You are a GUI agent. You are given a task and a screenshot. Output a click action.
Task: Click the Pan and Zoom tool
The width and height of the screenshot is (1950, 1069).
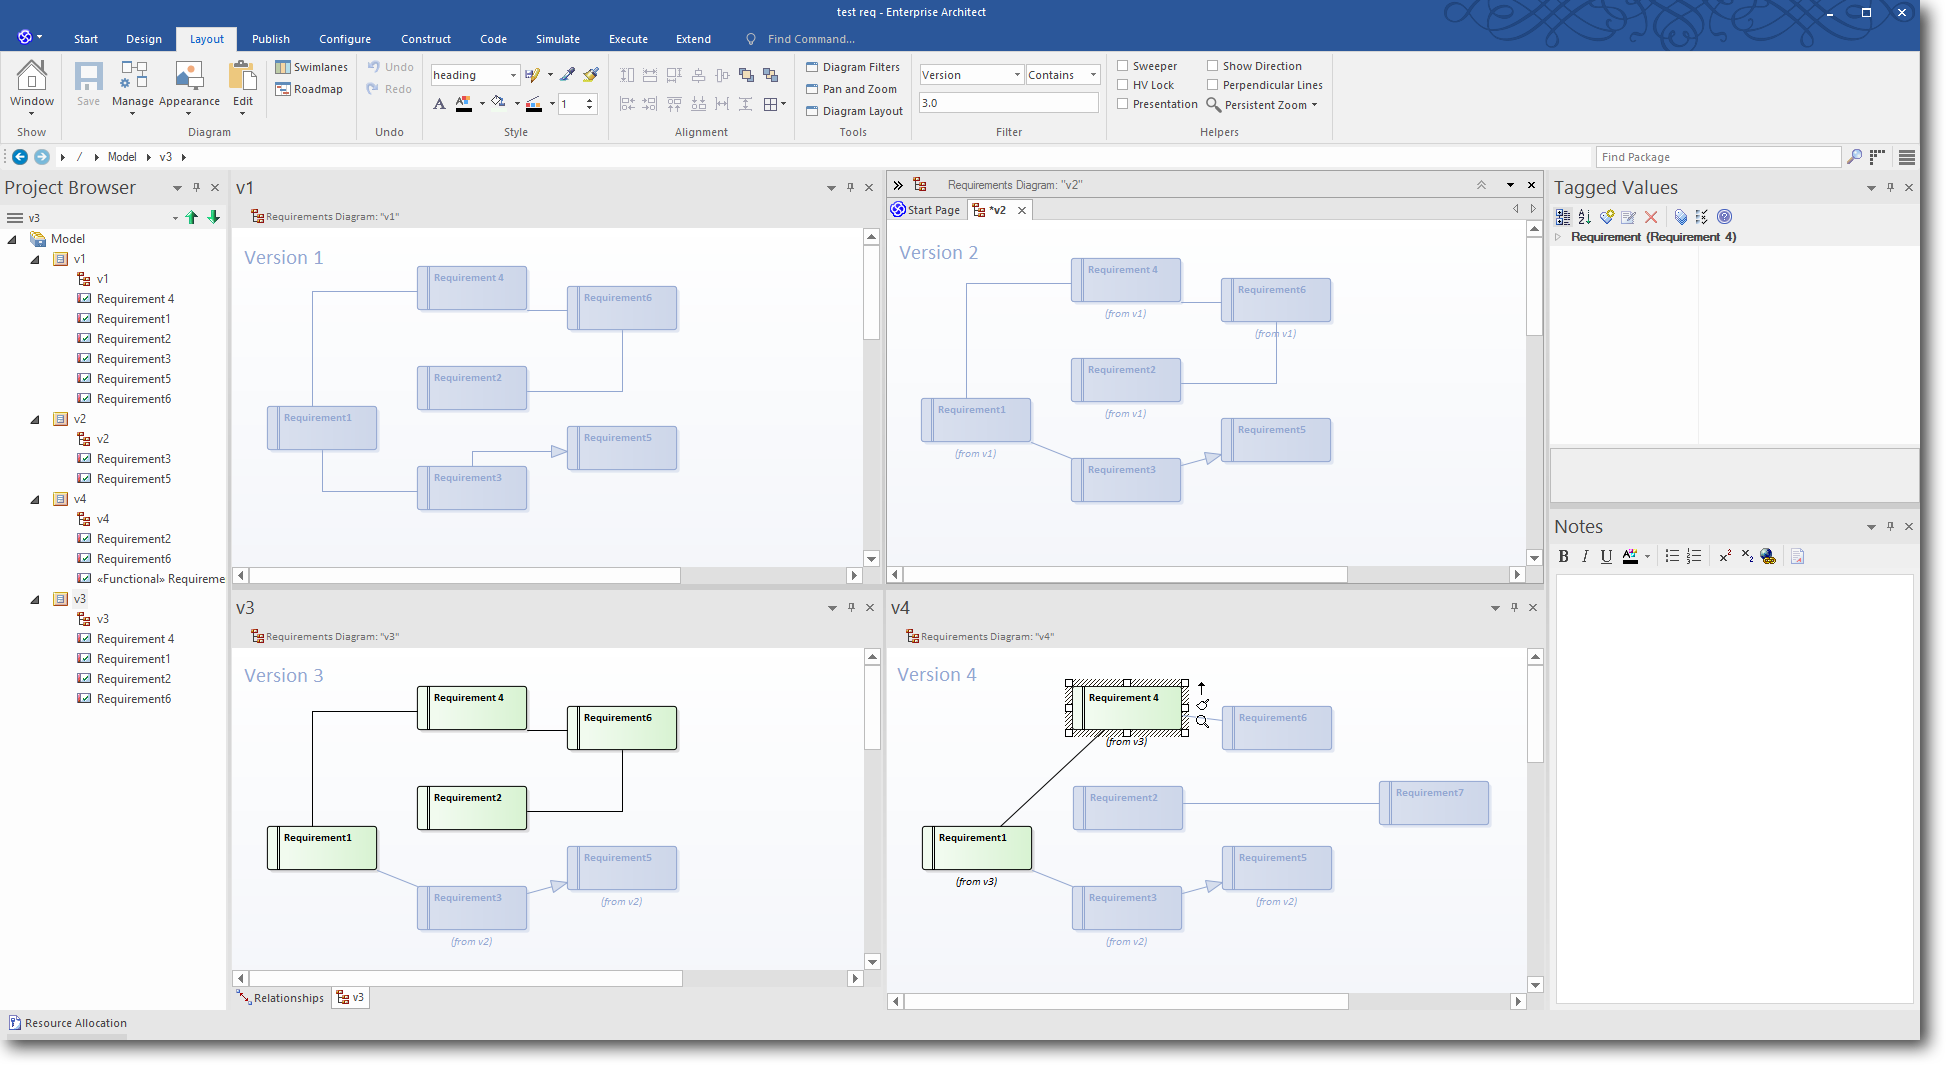(x=851, y=89)
